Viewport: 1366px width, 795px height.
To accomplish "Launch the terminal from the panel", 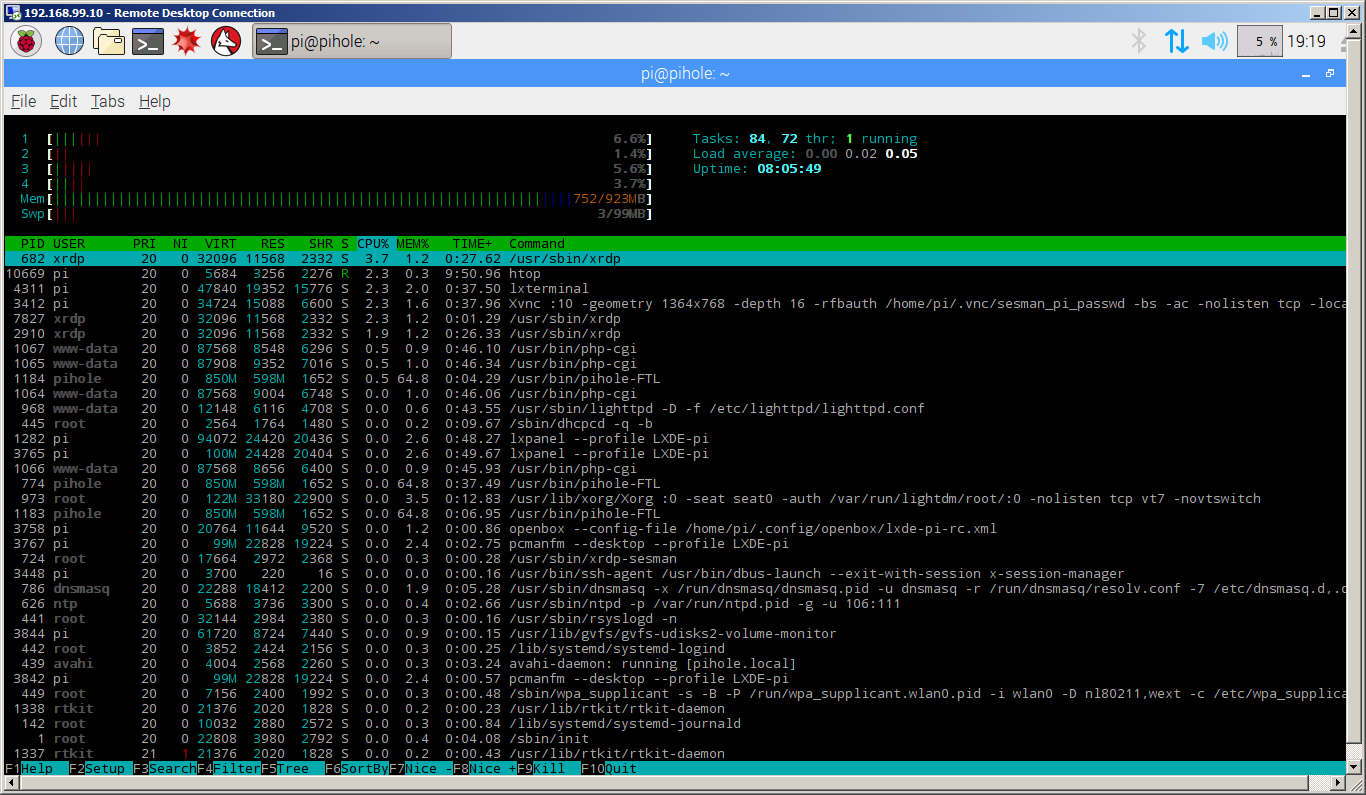I will coord(148,41).
